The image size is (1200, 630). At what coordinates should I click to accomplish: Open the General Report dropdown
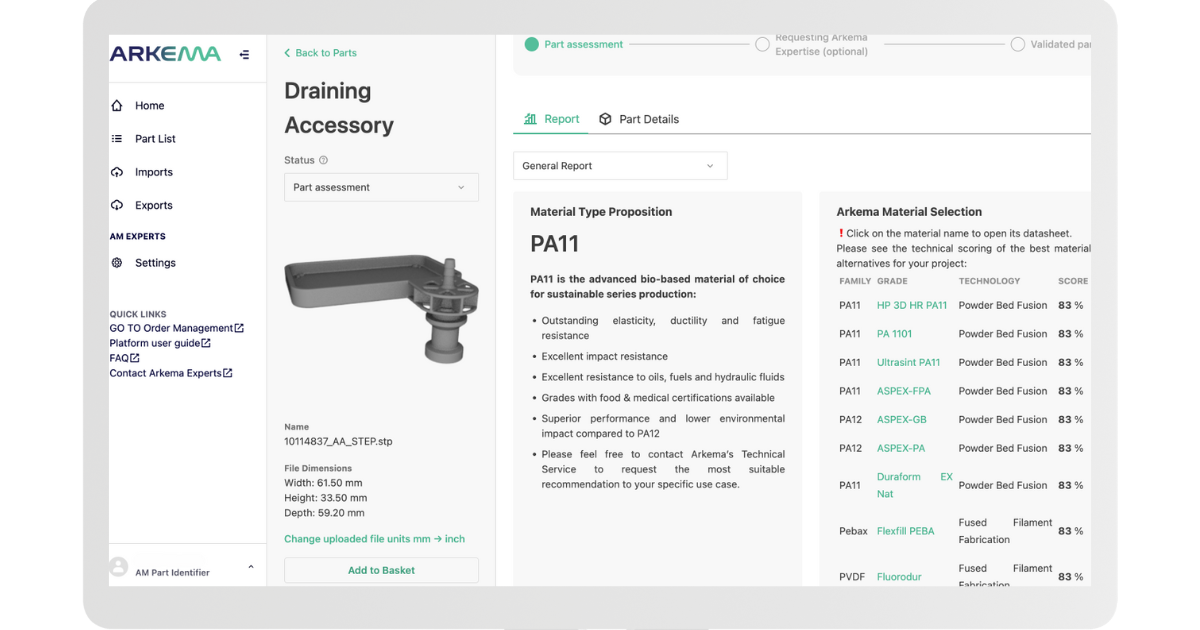coord(620,165)
